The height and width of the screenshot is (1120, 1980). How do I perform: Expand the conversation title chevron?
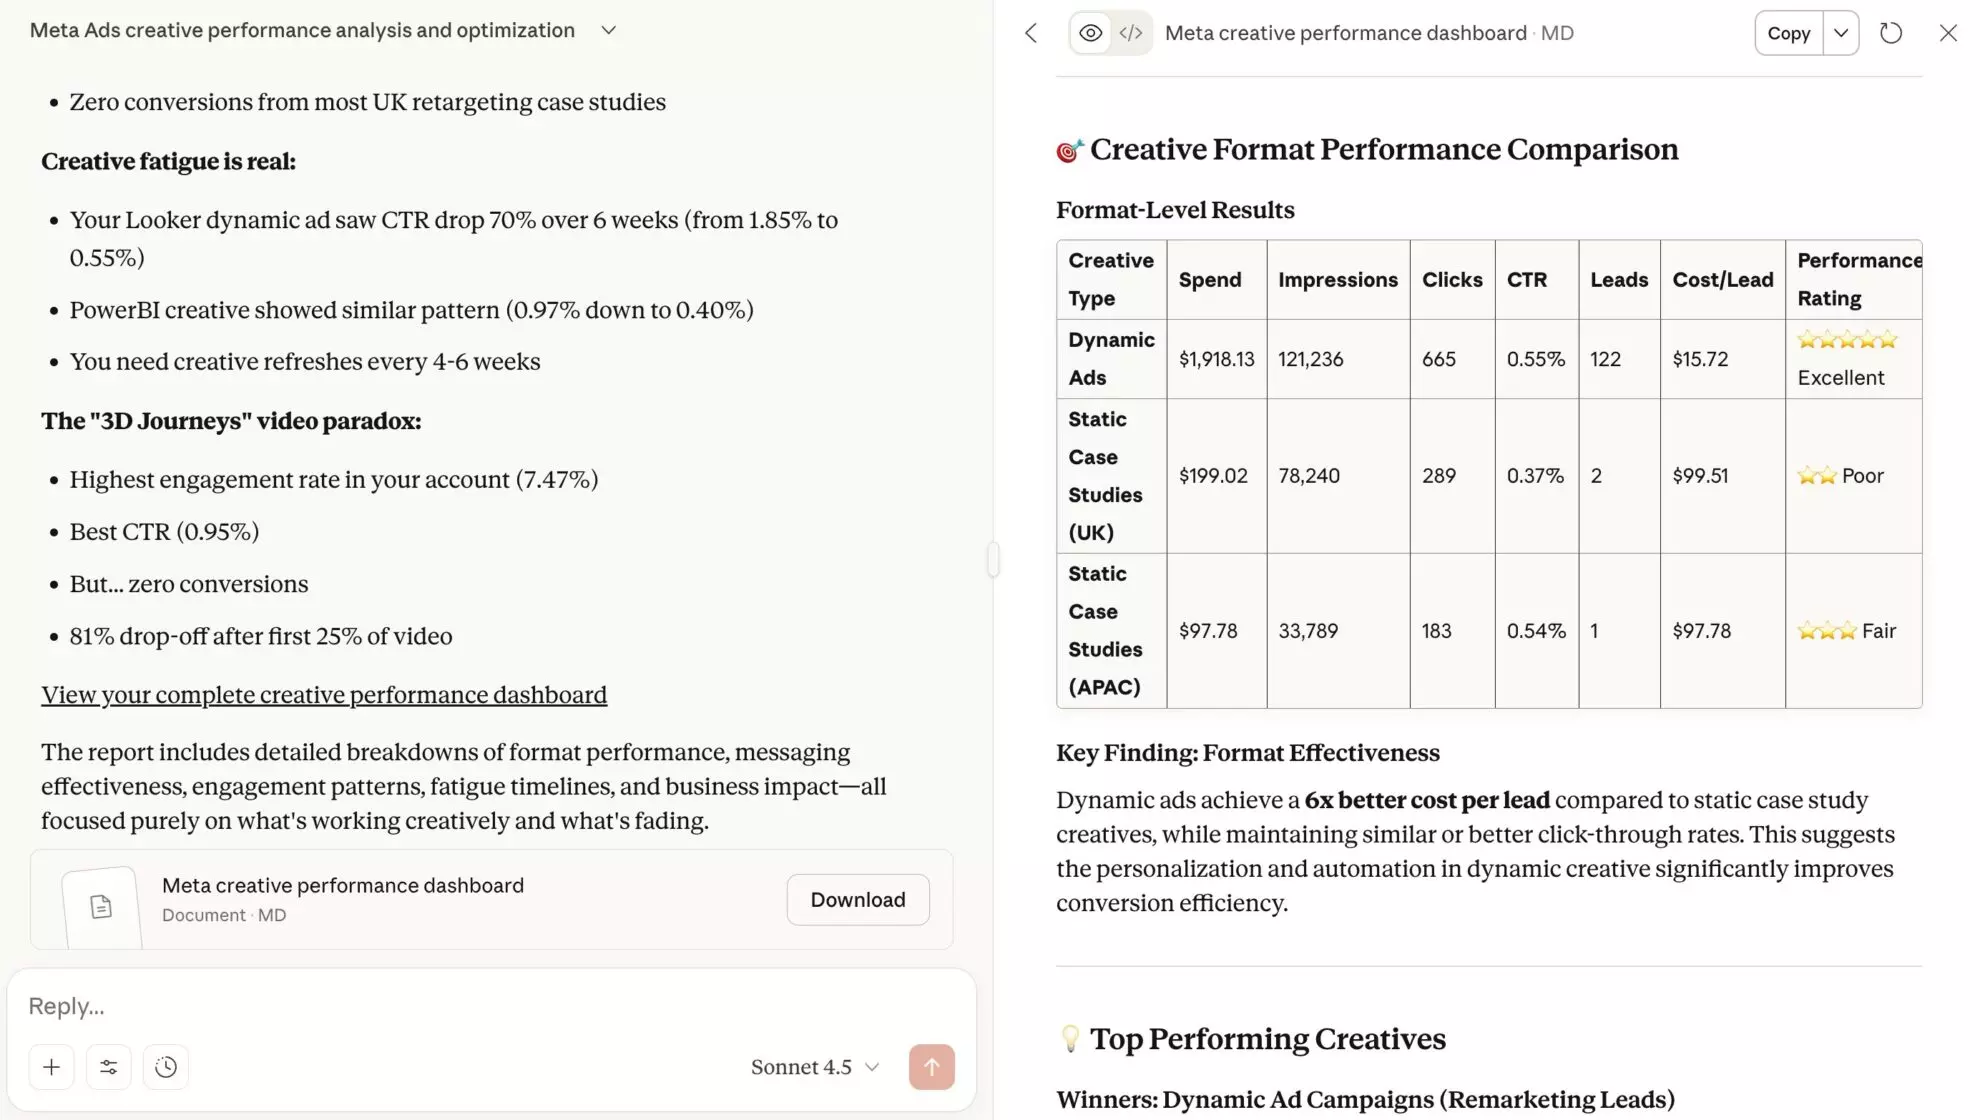point(608,30)
